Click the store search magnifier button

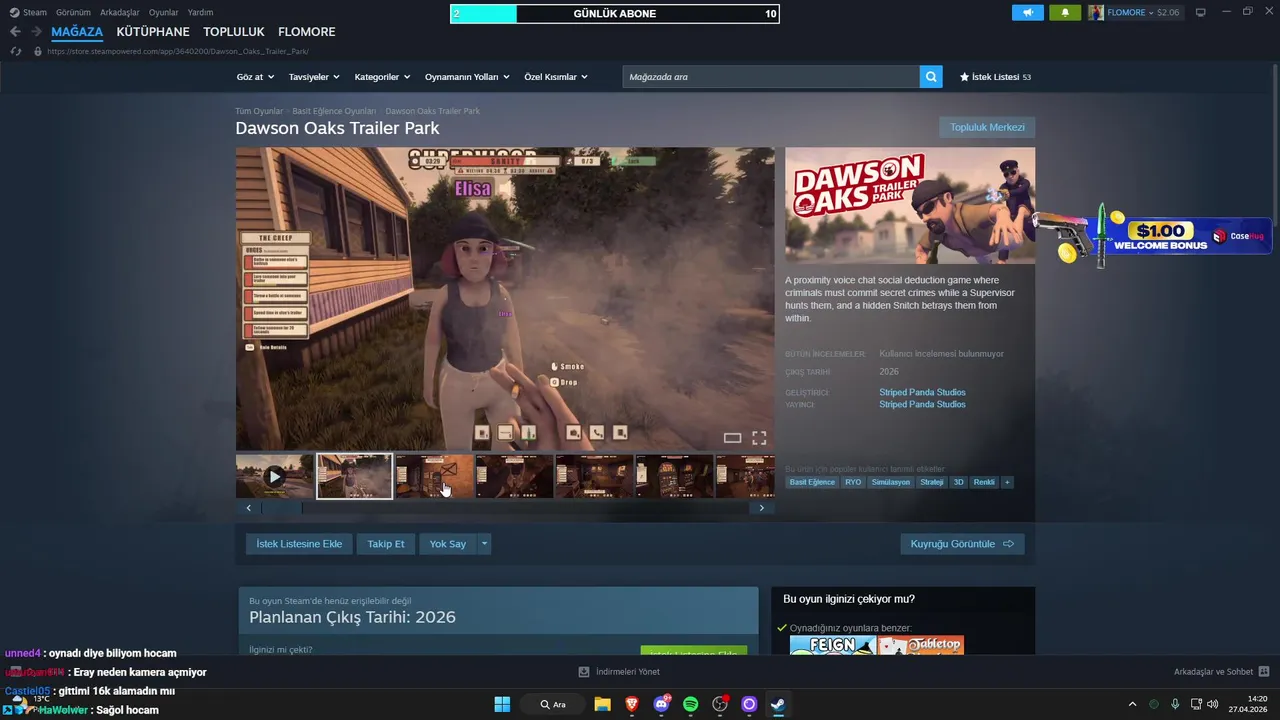[x=931, y=77]
